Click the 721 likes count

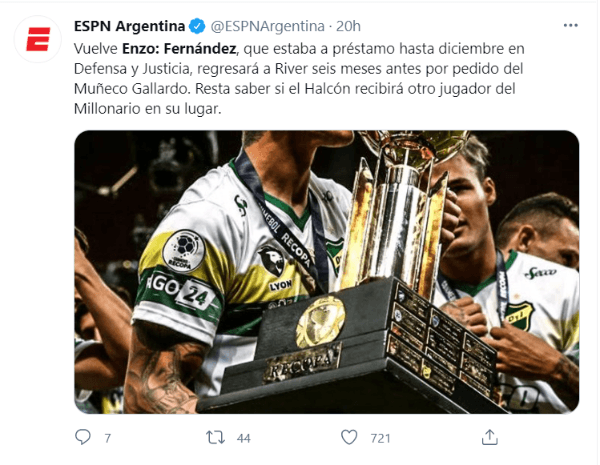point(380,438)
